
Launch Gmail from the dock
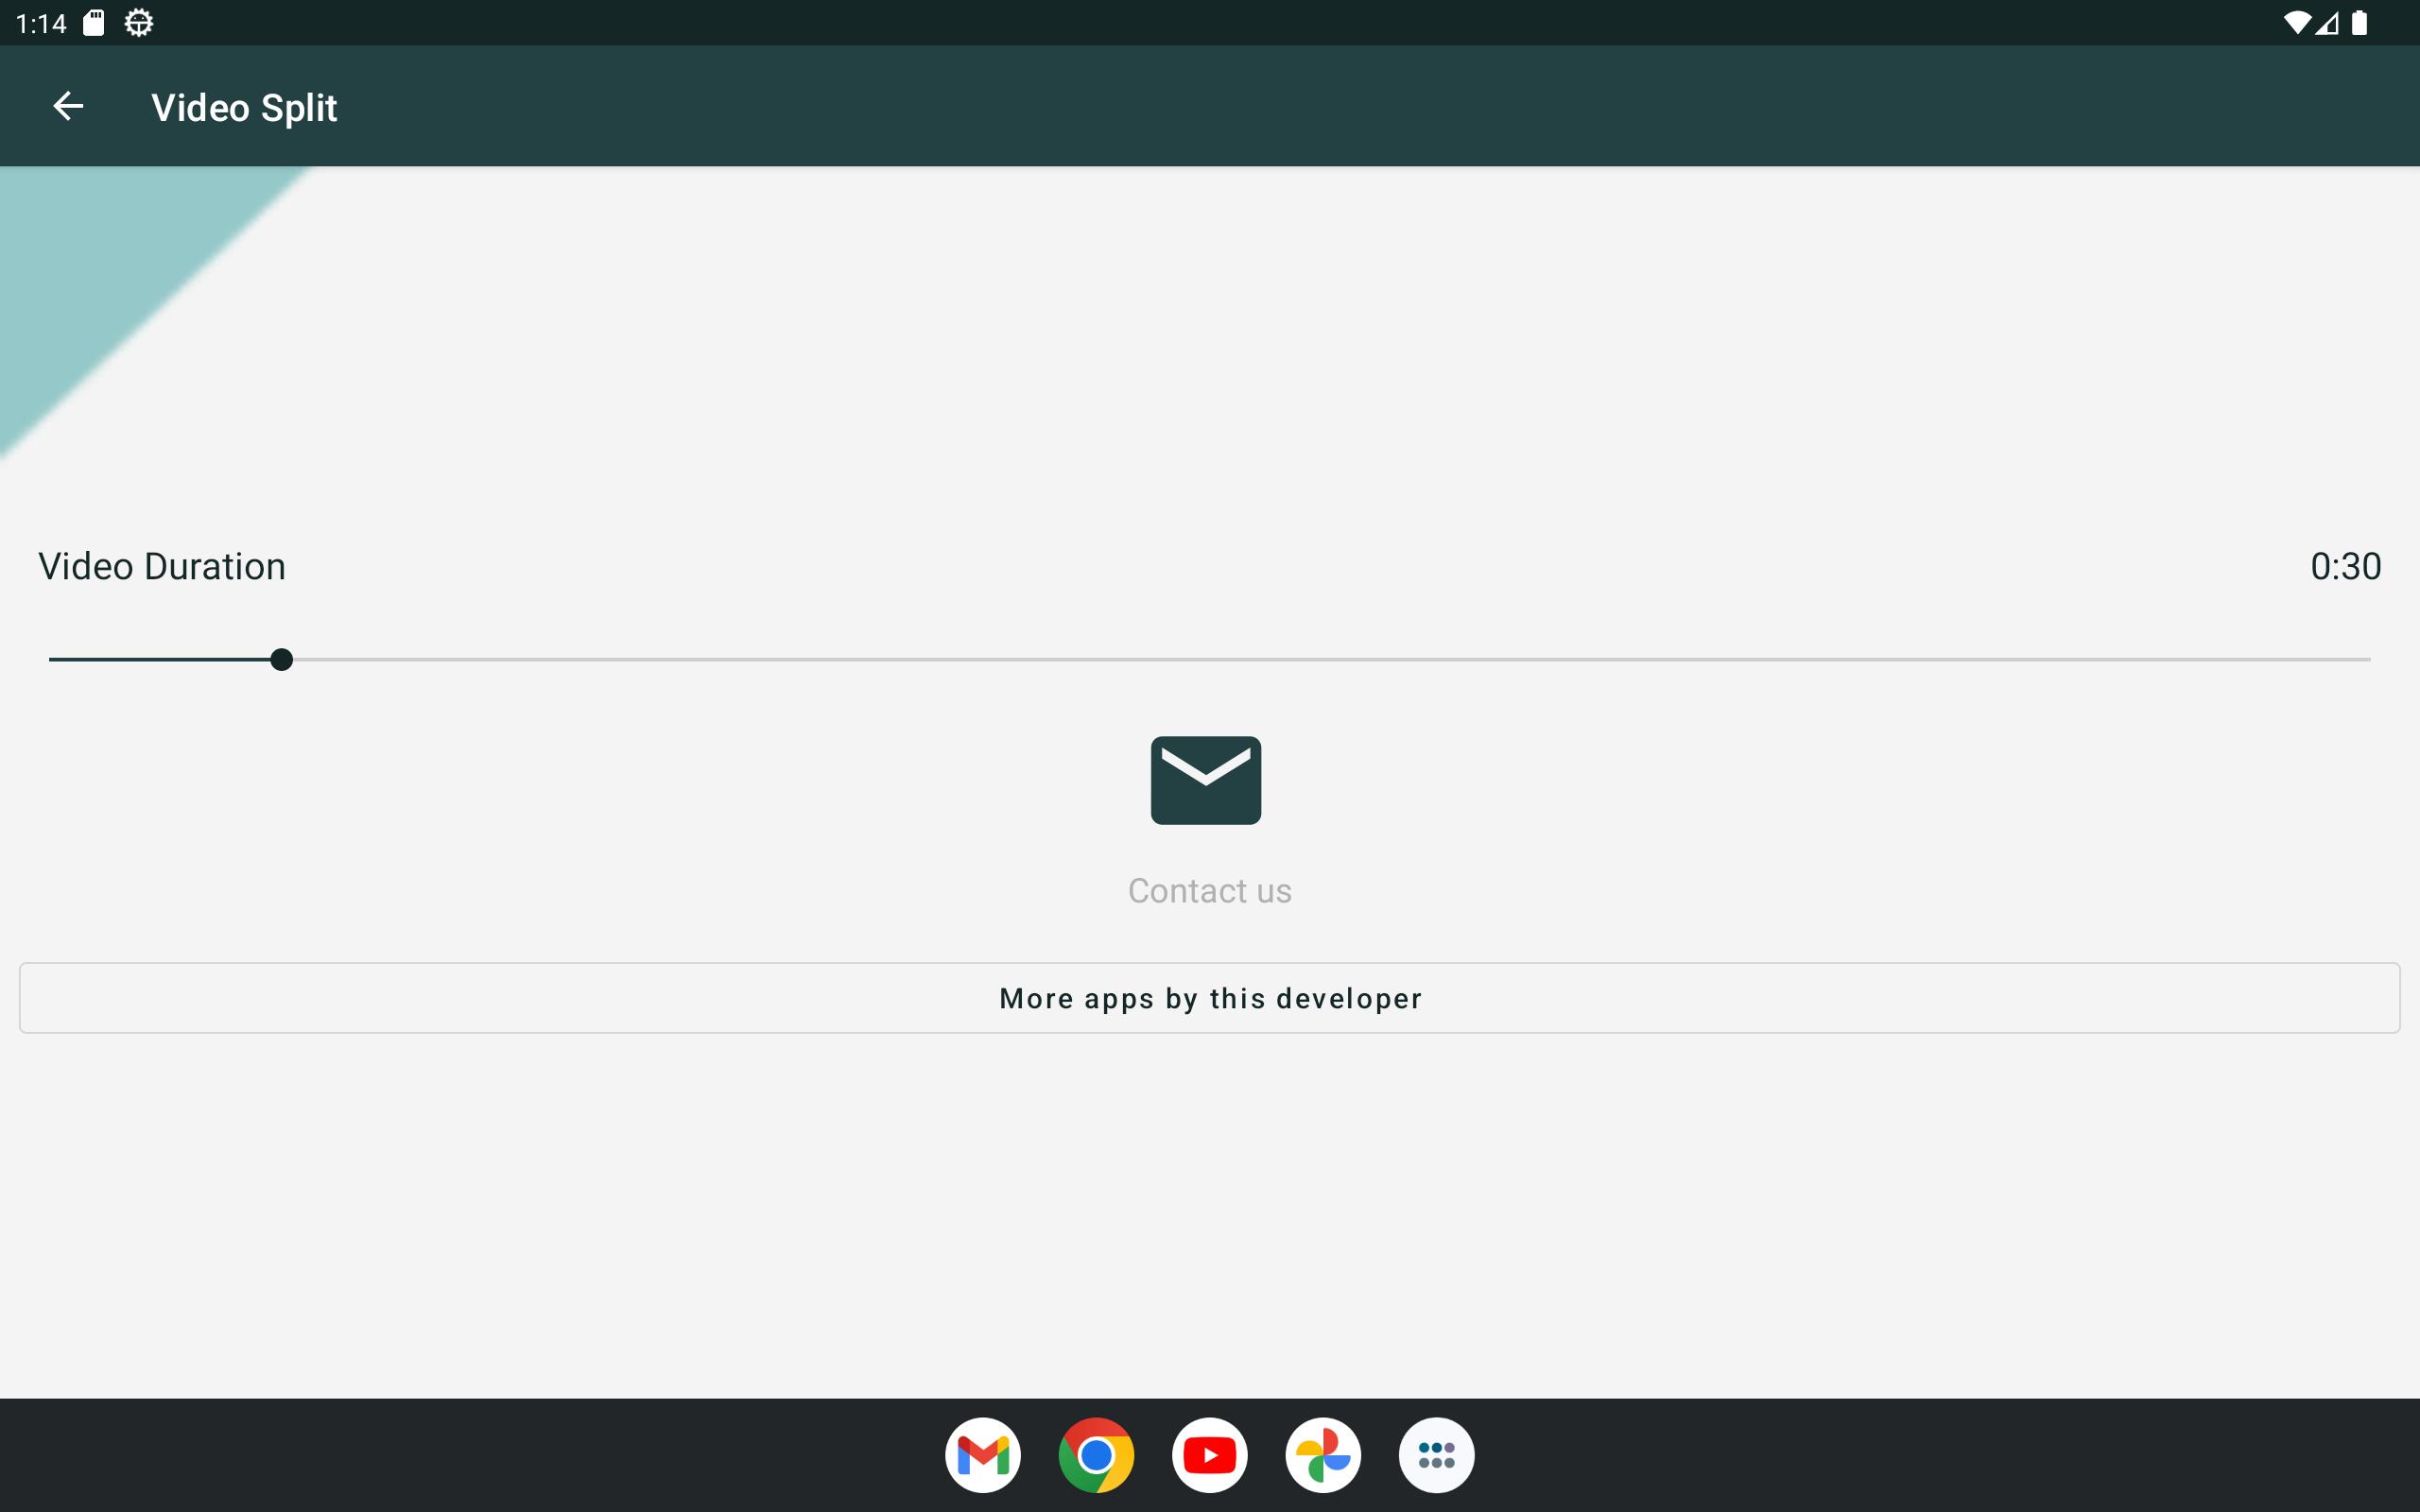pos(982,1455)
